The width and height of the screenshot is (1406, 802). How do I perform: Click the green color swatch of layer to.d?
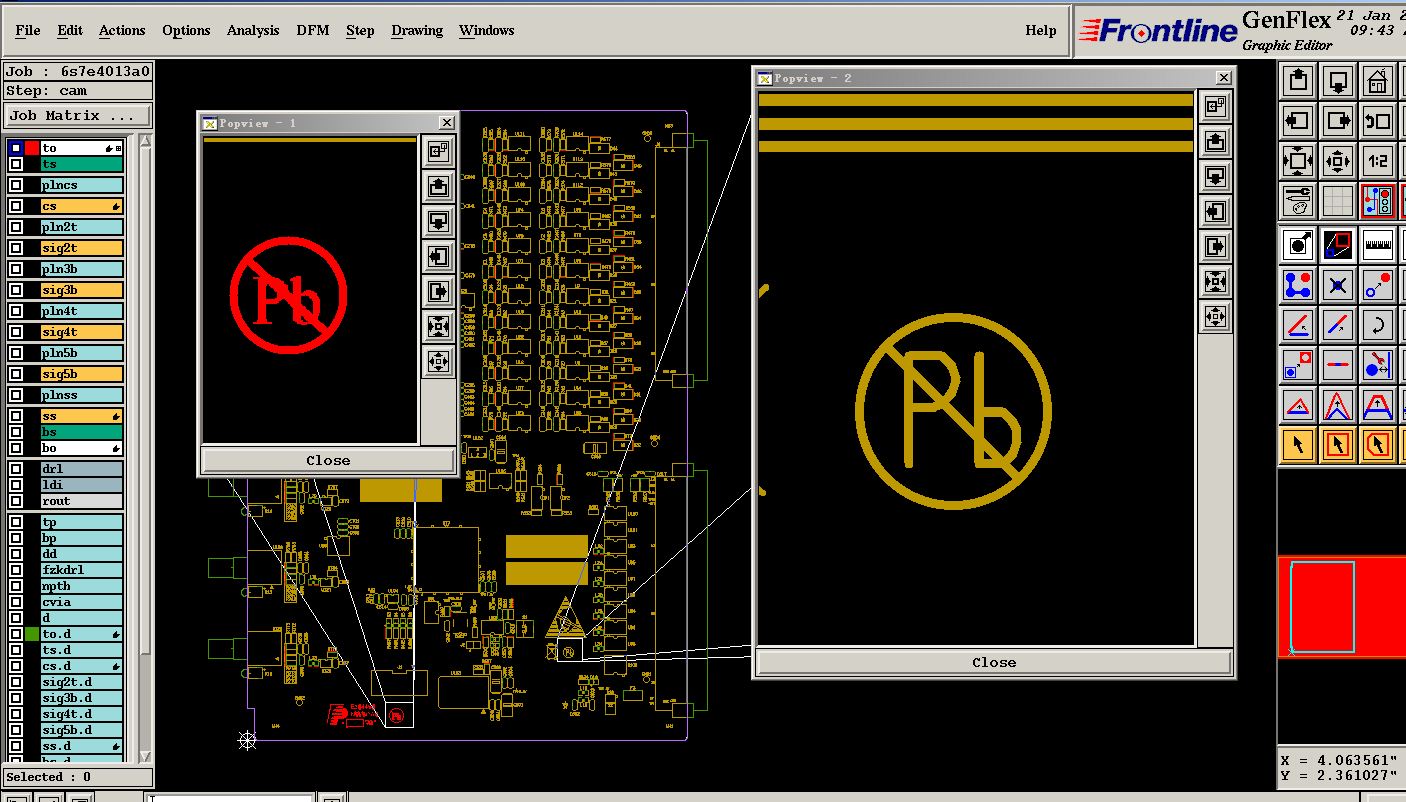tap(32, 634)
